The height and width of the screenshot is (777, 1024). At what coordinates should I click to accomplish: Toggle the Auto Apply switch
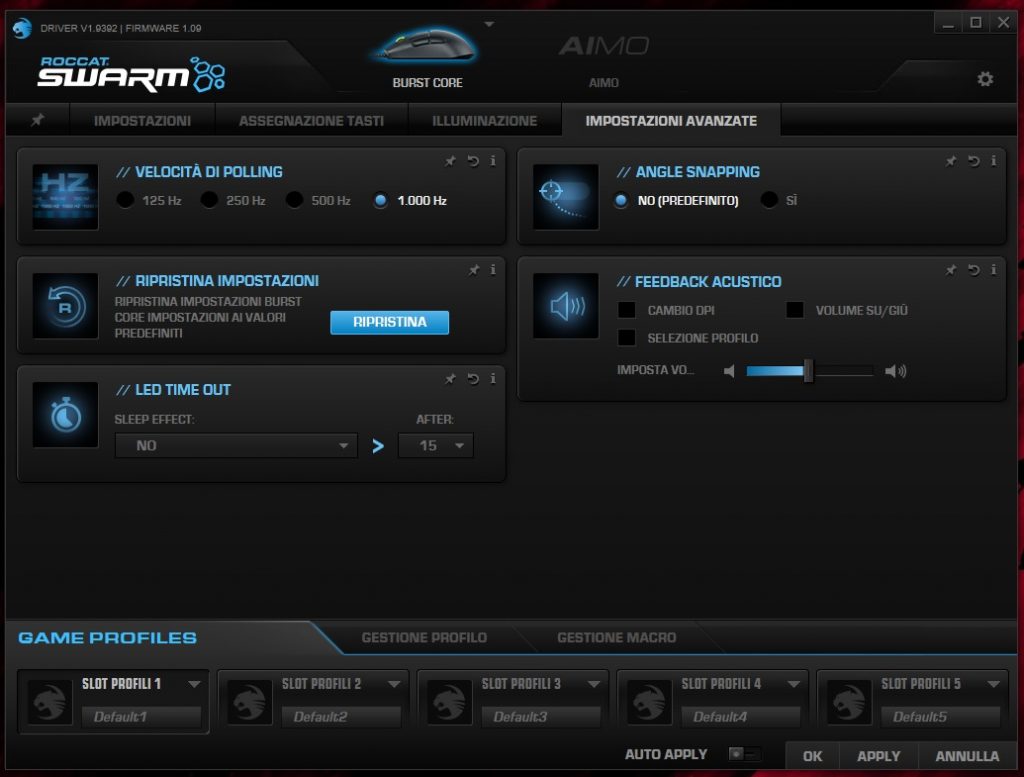click(744, 754)
